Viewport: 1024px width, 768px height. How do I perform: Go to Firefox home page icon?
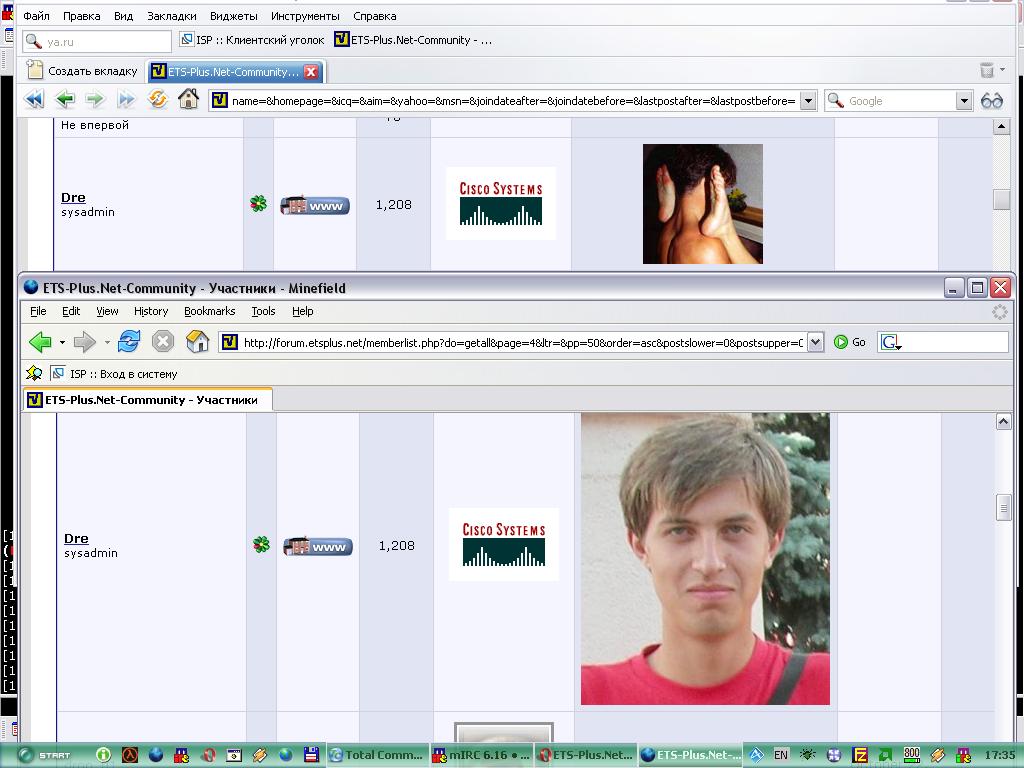197,342
